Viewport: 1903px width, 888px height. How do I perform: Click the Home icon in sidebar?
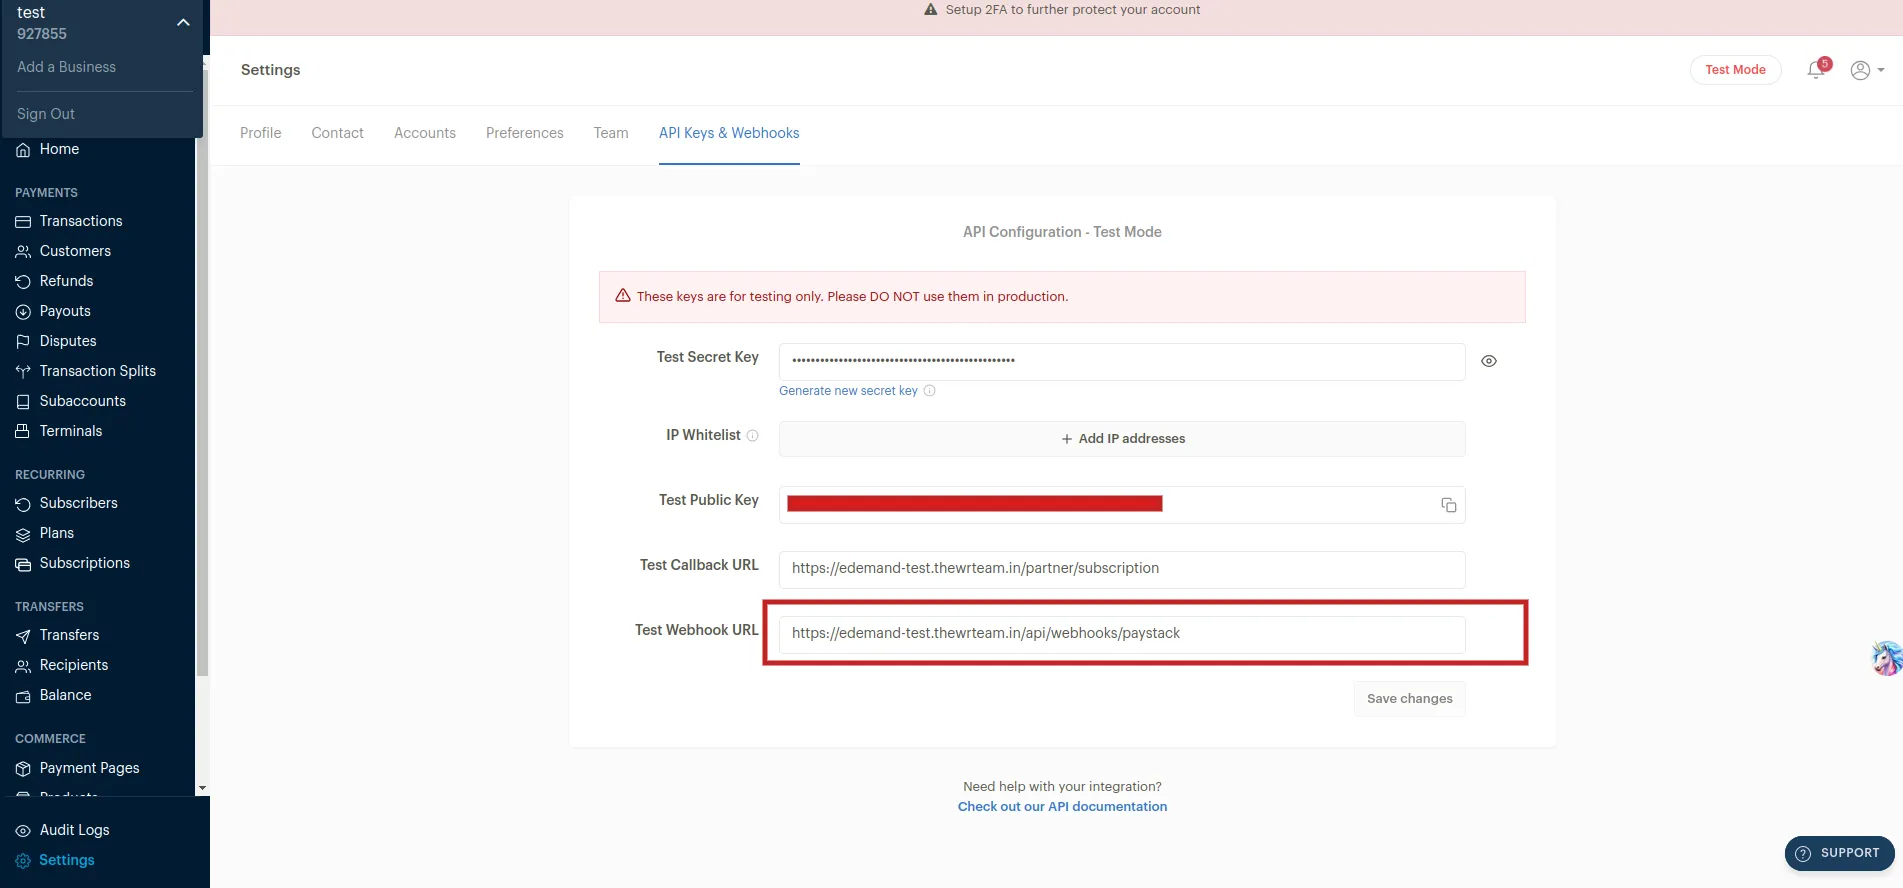click(x=23, y=150)
